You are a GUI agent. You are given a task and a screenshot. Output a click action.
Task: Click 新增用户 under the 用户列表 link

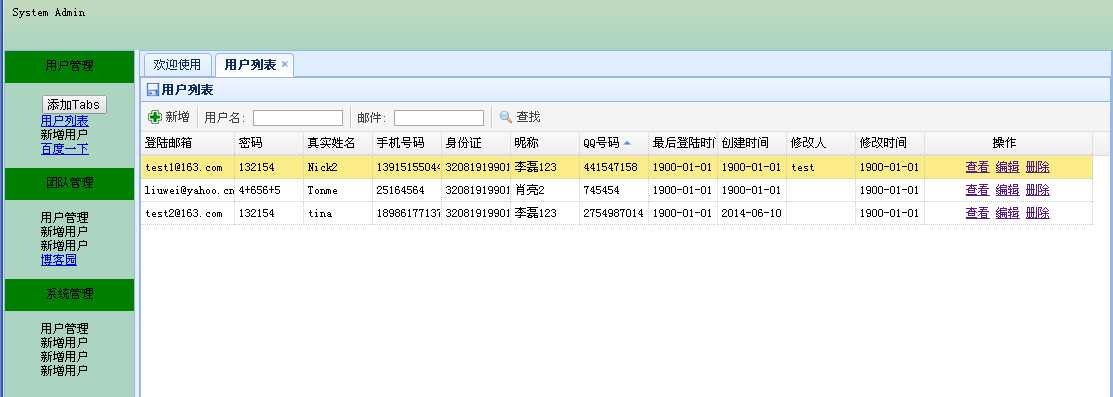tap(64, 135)
